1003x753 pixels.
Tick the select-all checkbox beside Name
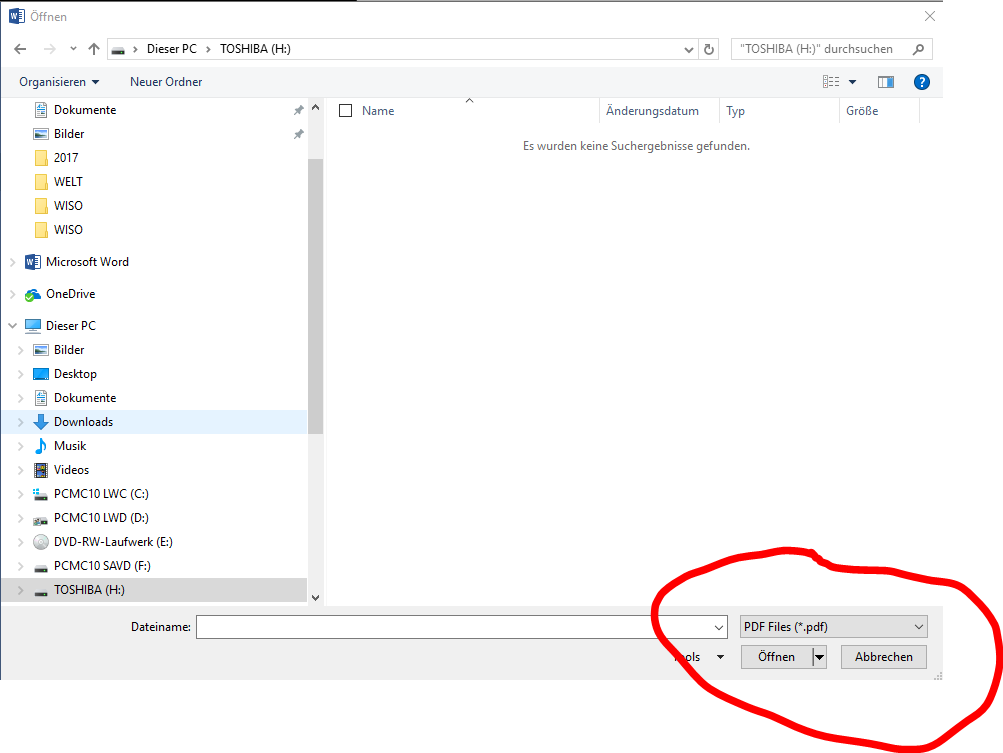point(345,111)
